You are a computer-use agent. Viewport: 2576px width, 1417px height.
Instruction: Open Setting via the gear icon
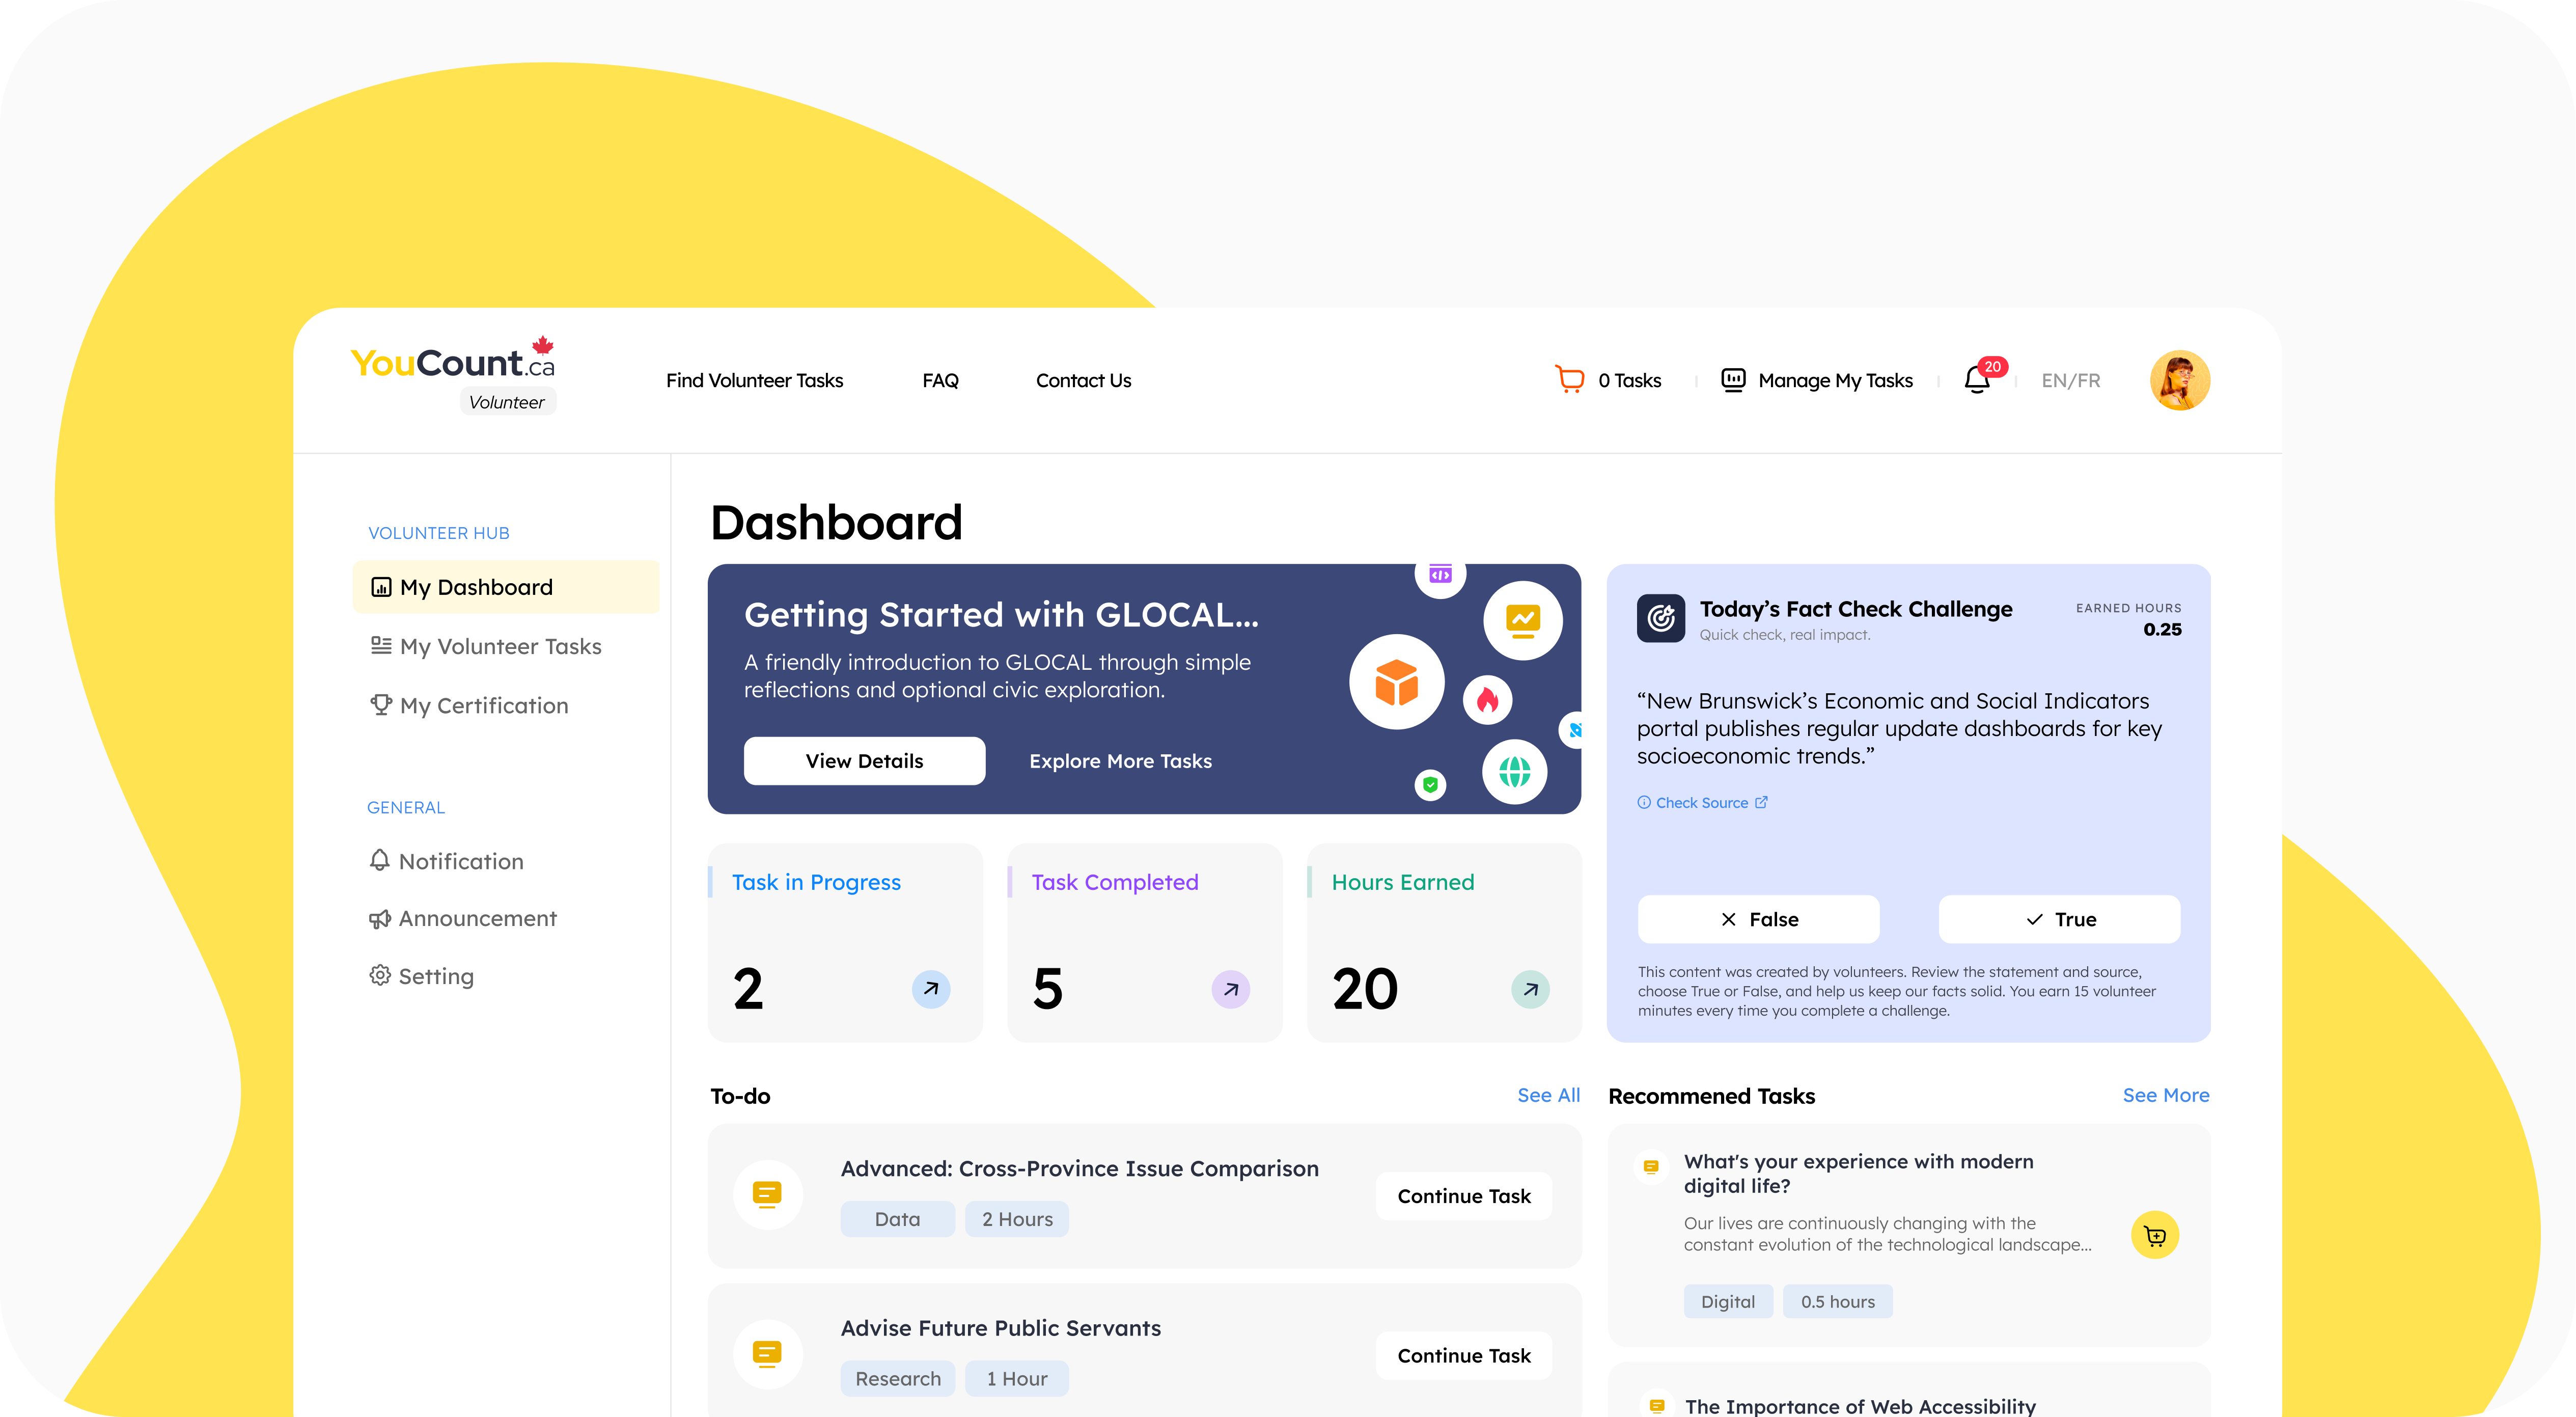point(380,975)
